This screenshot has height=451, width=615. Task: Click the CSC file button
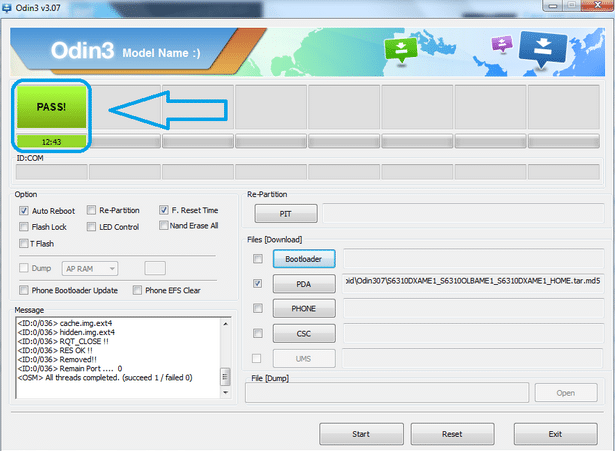pyautogui.click(x=304, y=334)
